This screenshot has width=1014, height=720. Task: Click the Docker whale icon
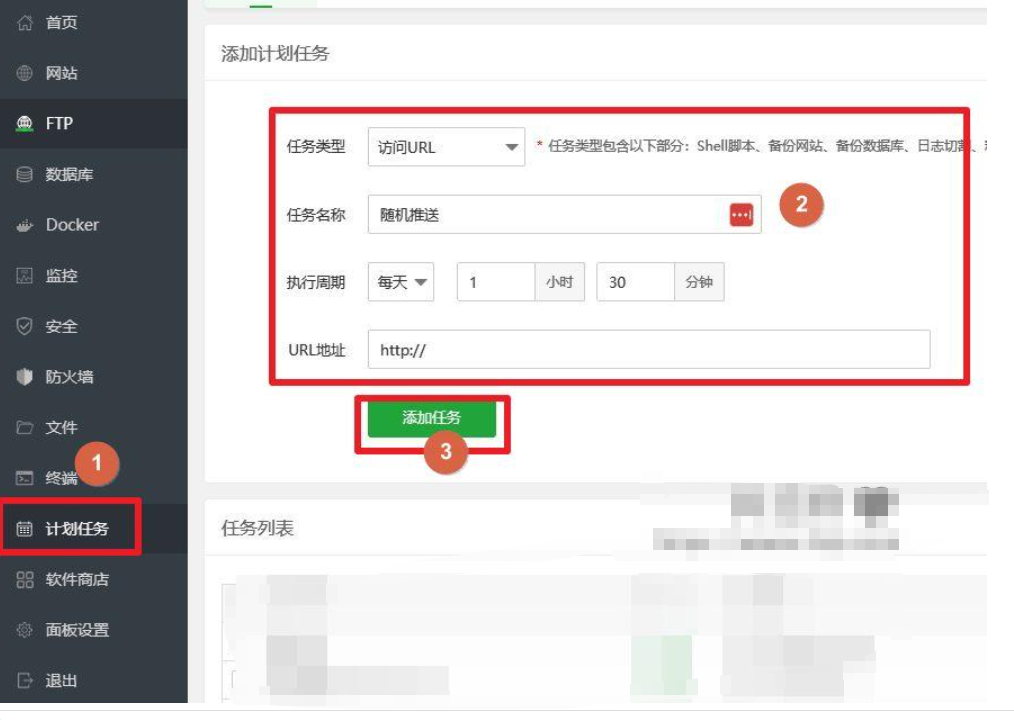(x=25, y=225)
